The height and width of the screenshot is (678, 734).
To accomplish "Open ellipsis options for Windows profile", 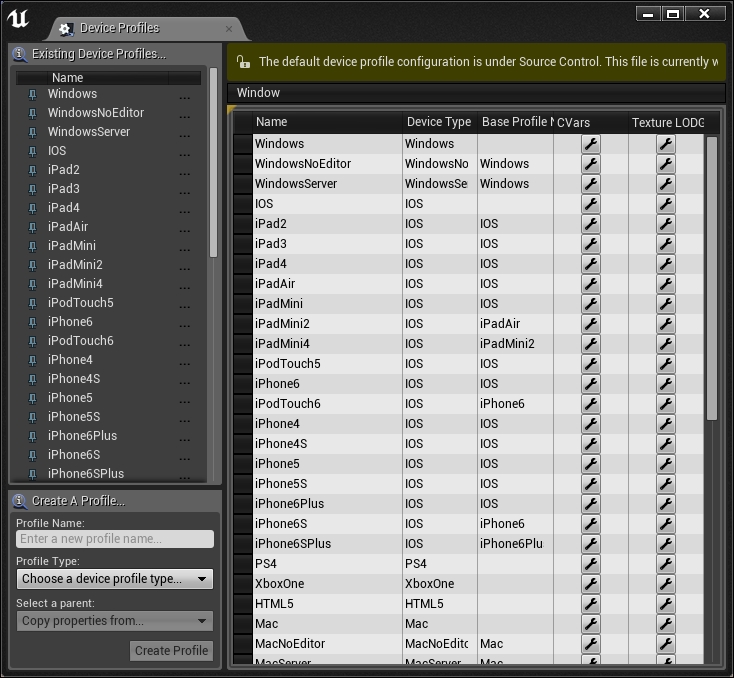I will click(185, 98).
